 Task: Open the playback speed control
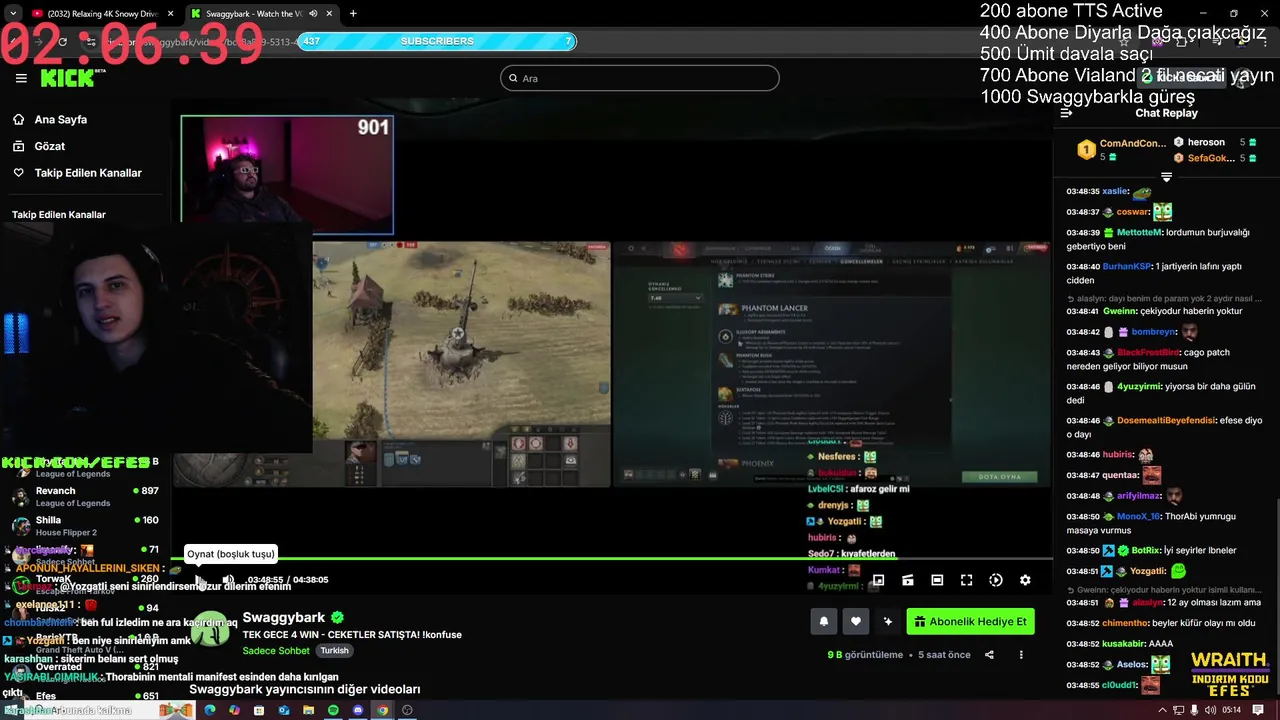pos(996,580)
